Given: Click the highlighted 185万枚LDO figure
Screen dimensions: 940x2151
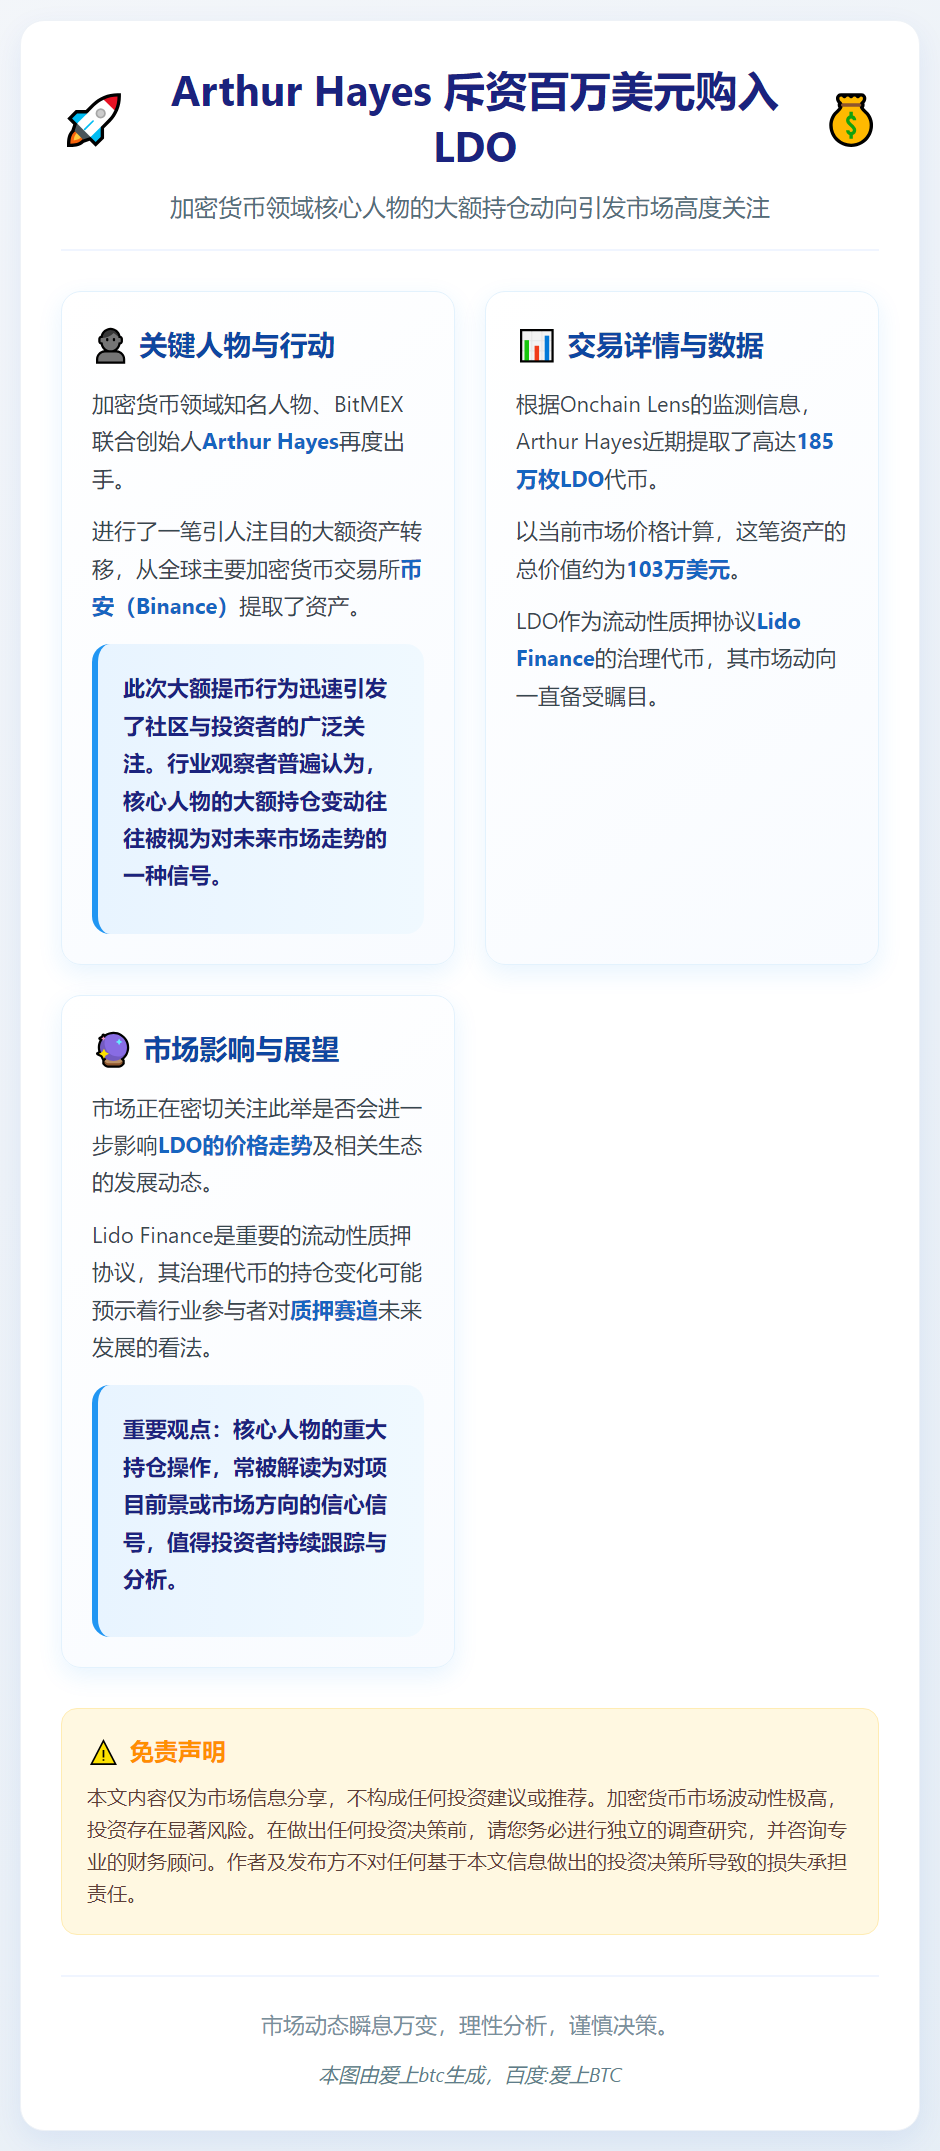Looking at the screenshot, I should [675, 460].
